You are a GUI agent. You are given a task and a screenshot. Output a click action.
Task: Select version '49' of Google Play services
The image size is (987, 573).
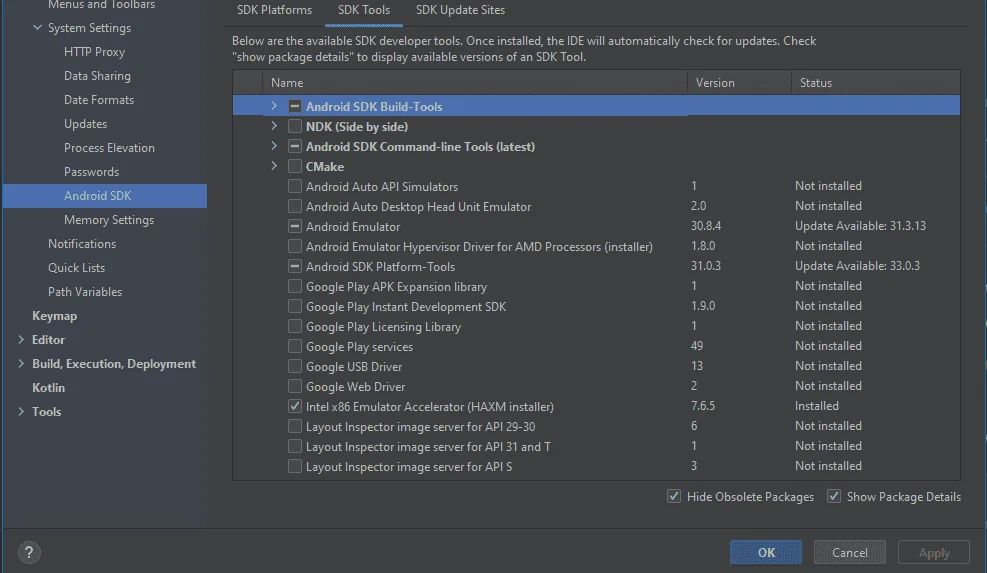[696, 346]
